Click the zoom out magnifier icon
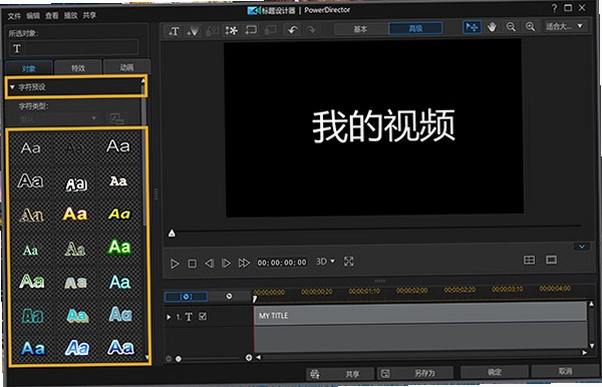The width and height of the screenshot is (602, 387). (x=511, y=27)
